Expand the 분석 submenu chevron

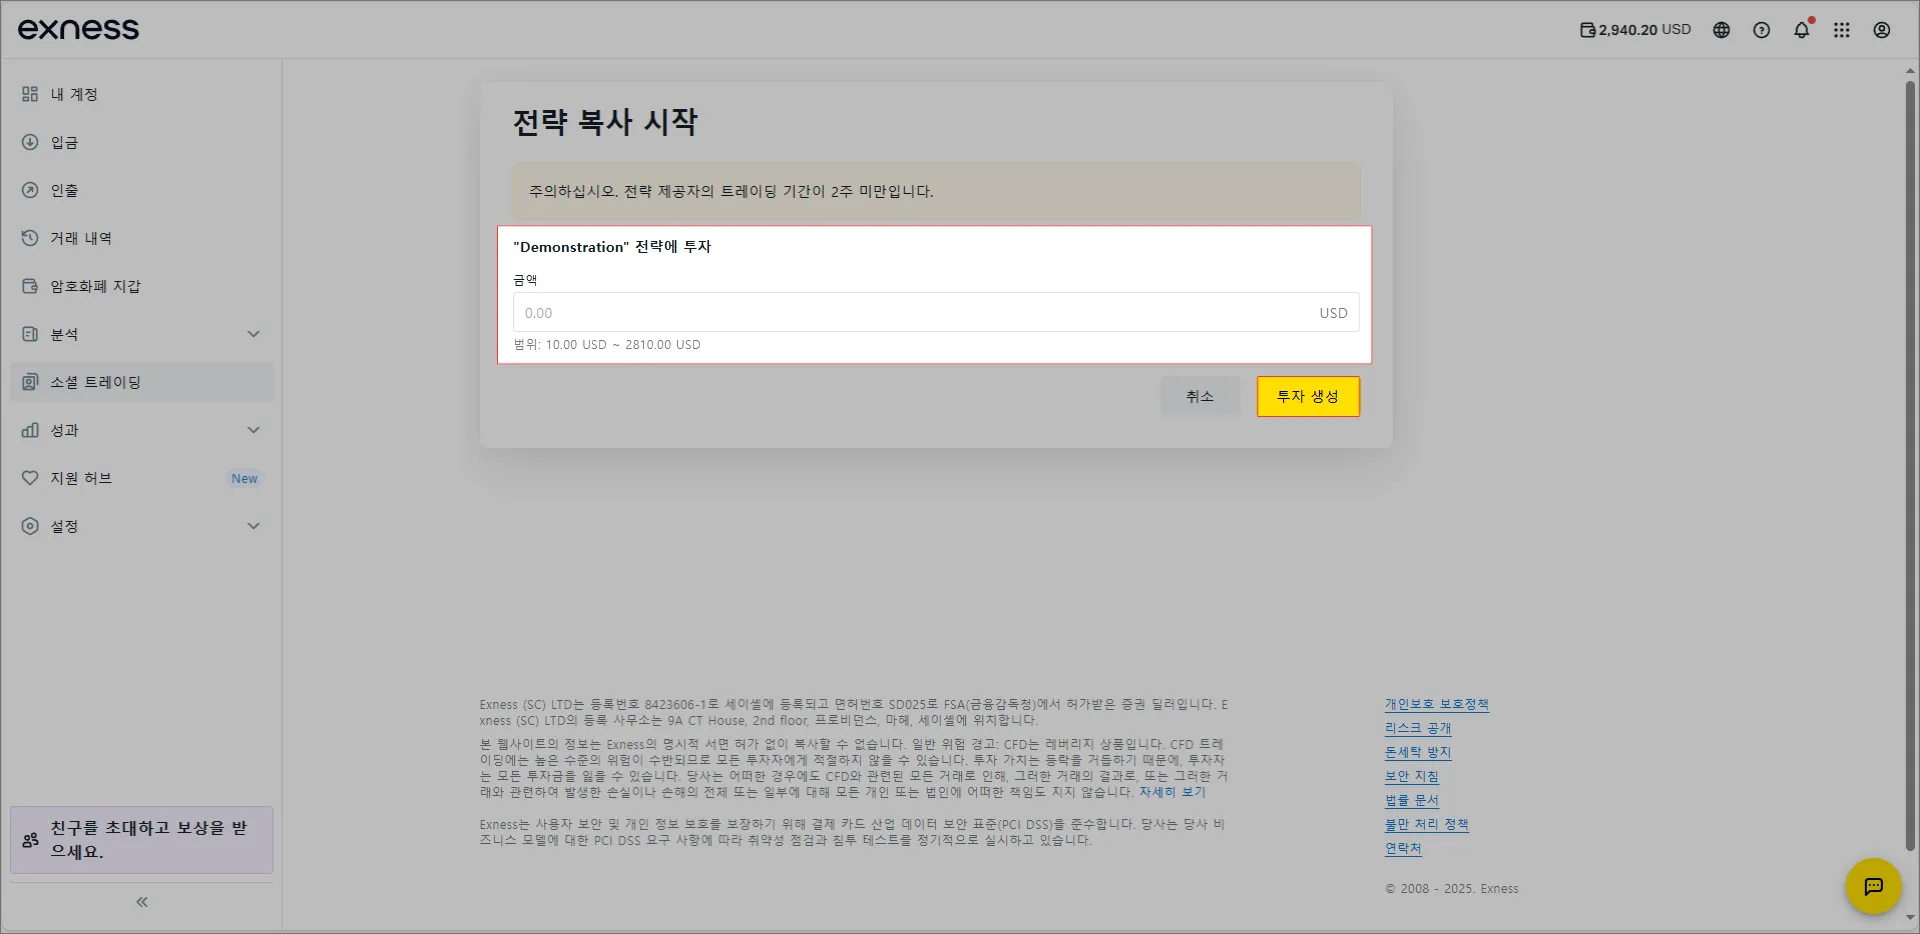click(x=253, y=334)
